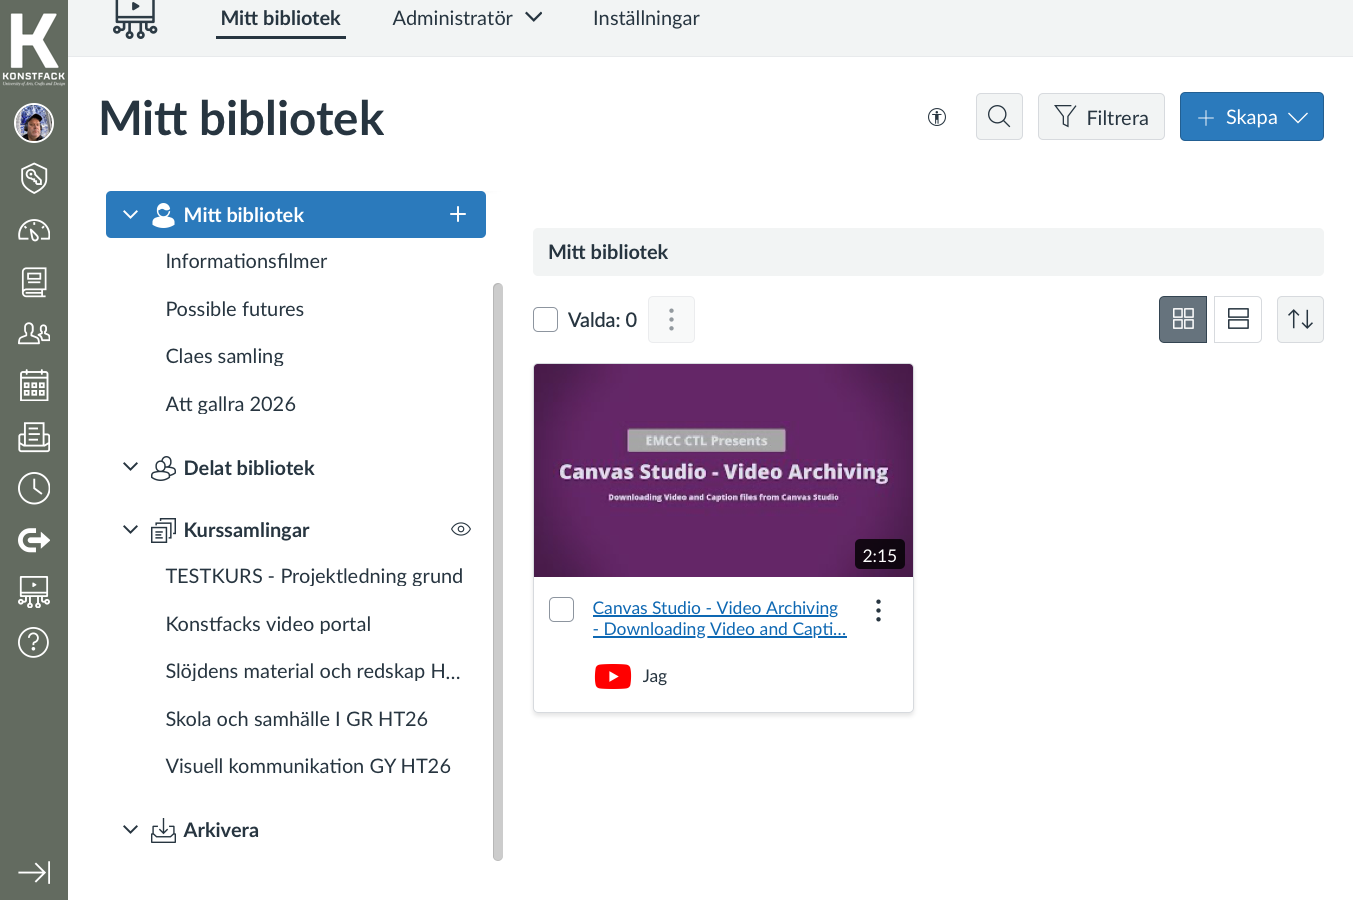The image size is (1353, 900).
Task: Open the search magnifier icon
Action: point(999,117)
